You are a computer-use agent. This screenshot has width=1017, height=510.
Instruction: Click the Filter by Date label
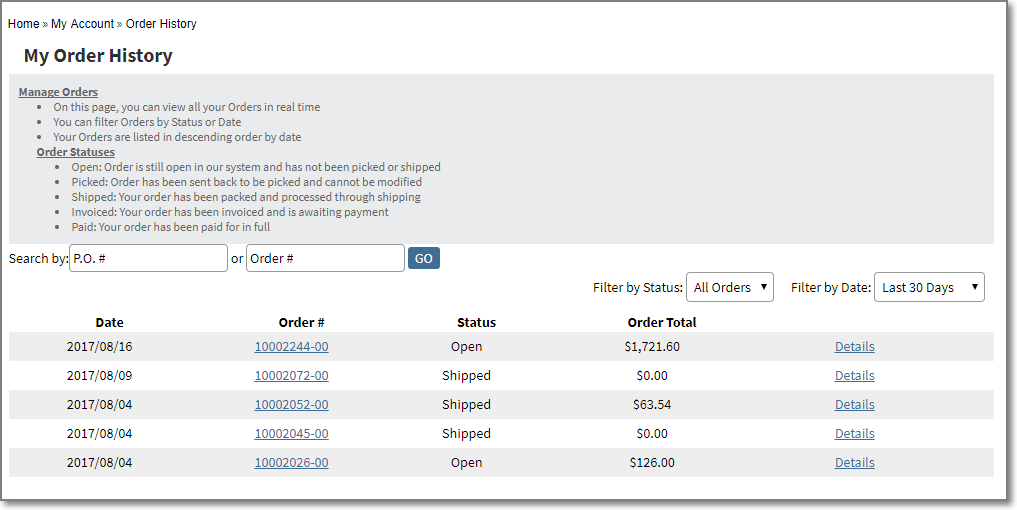(831, 287)
